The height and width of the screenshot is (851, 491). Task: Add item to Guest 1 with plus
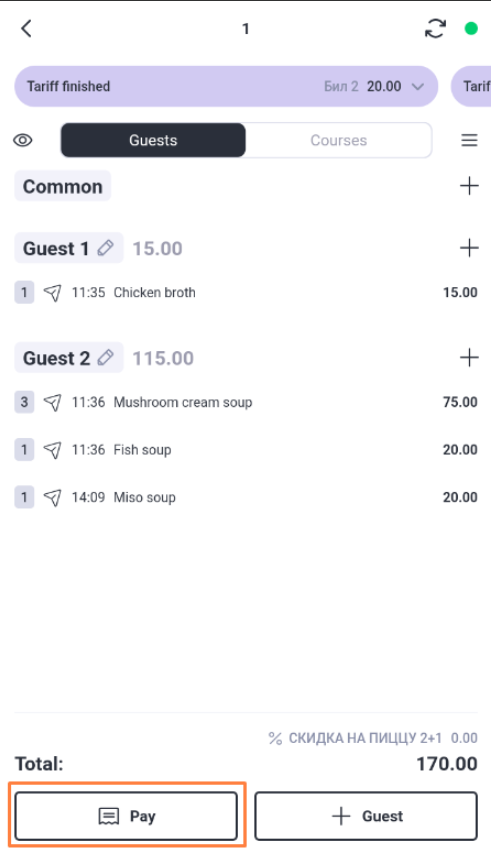pos(469,248)
